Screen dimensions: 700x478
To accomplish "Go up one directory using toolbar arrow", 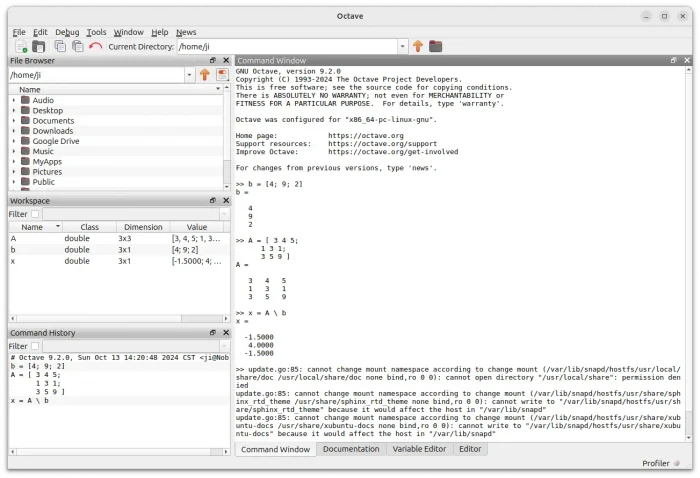I will click(x=418, y=46).
